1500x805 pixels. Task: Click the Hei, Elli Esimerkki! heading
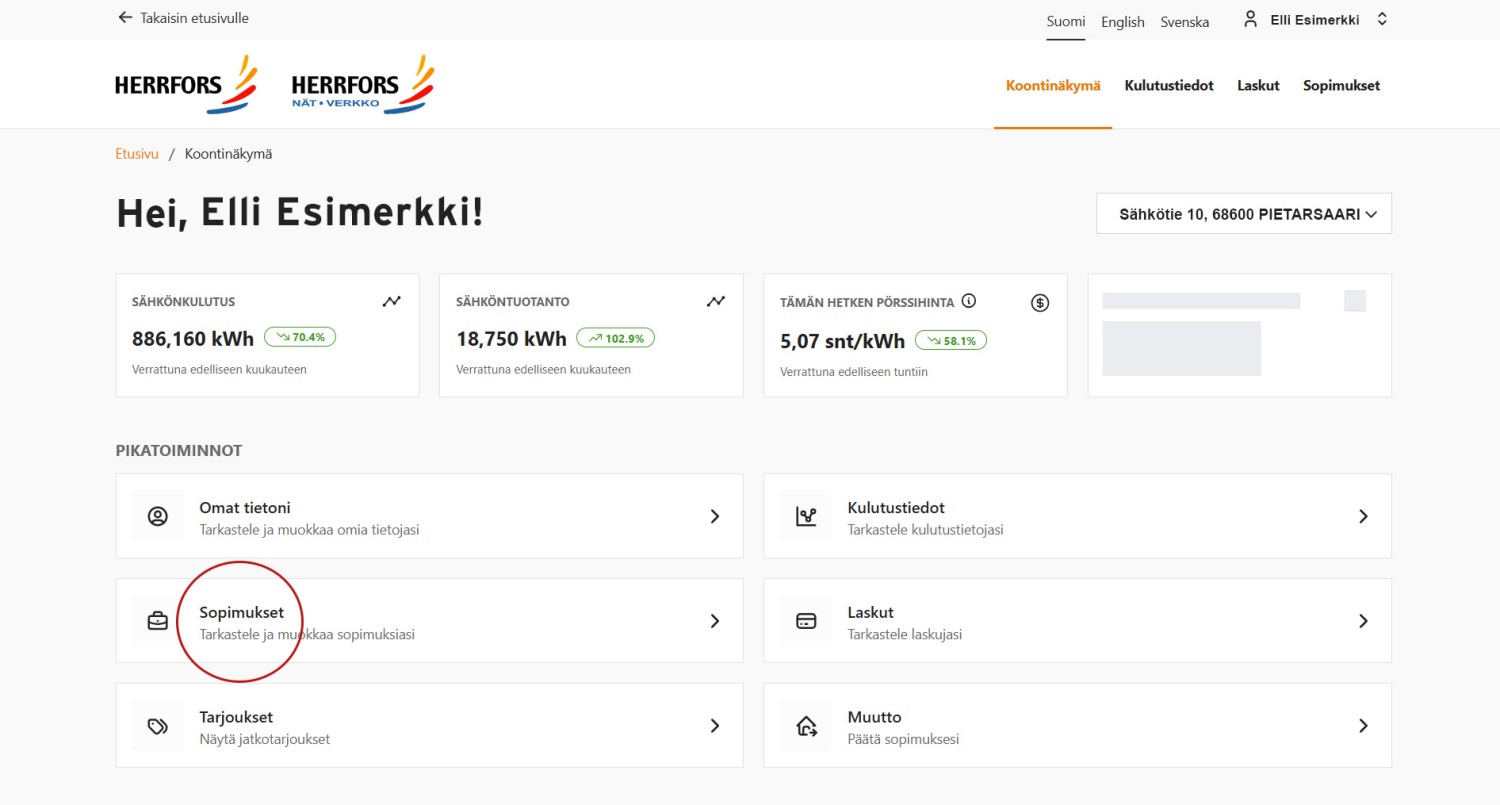pyautogui.click(x=300, y=213)
